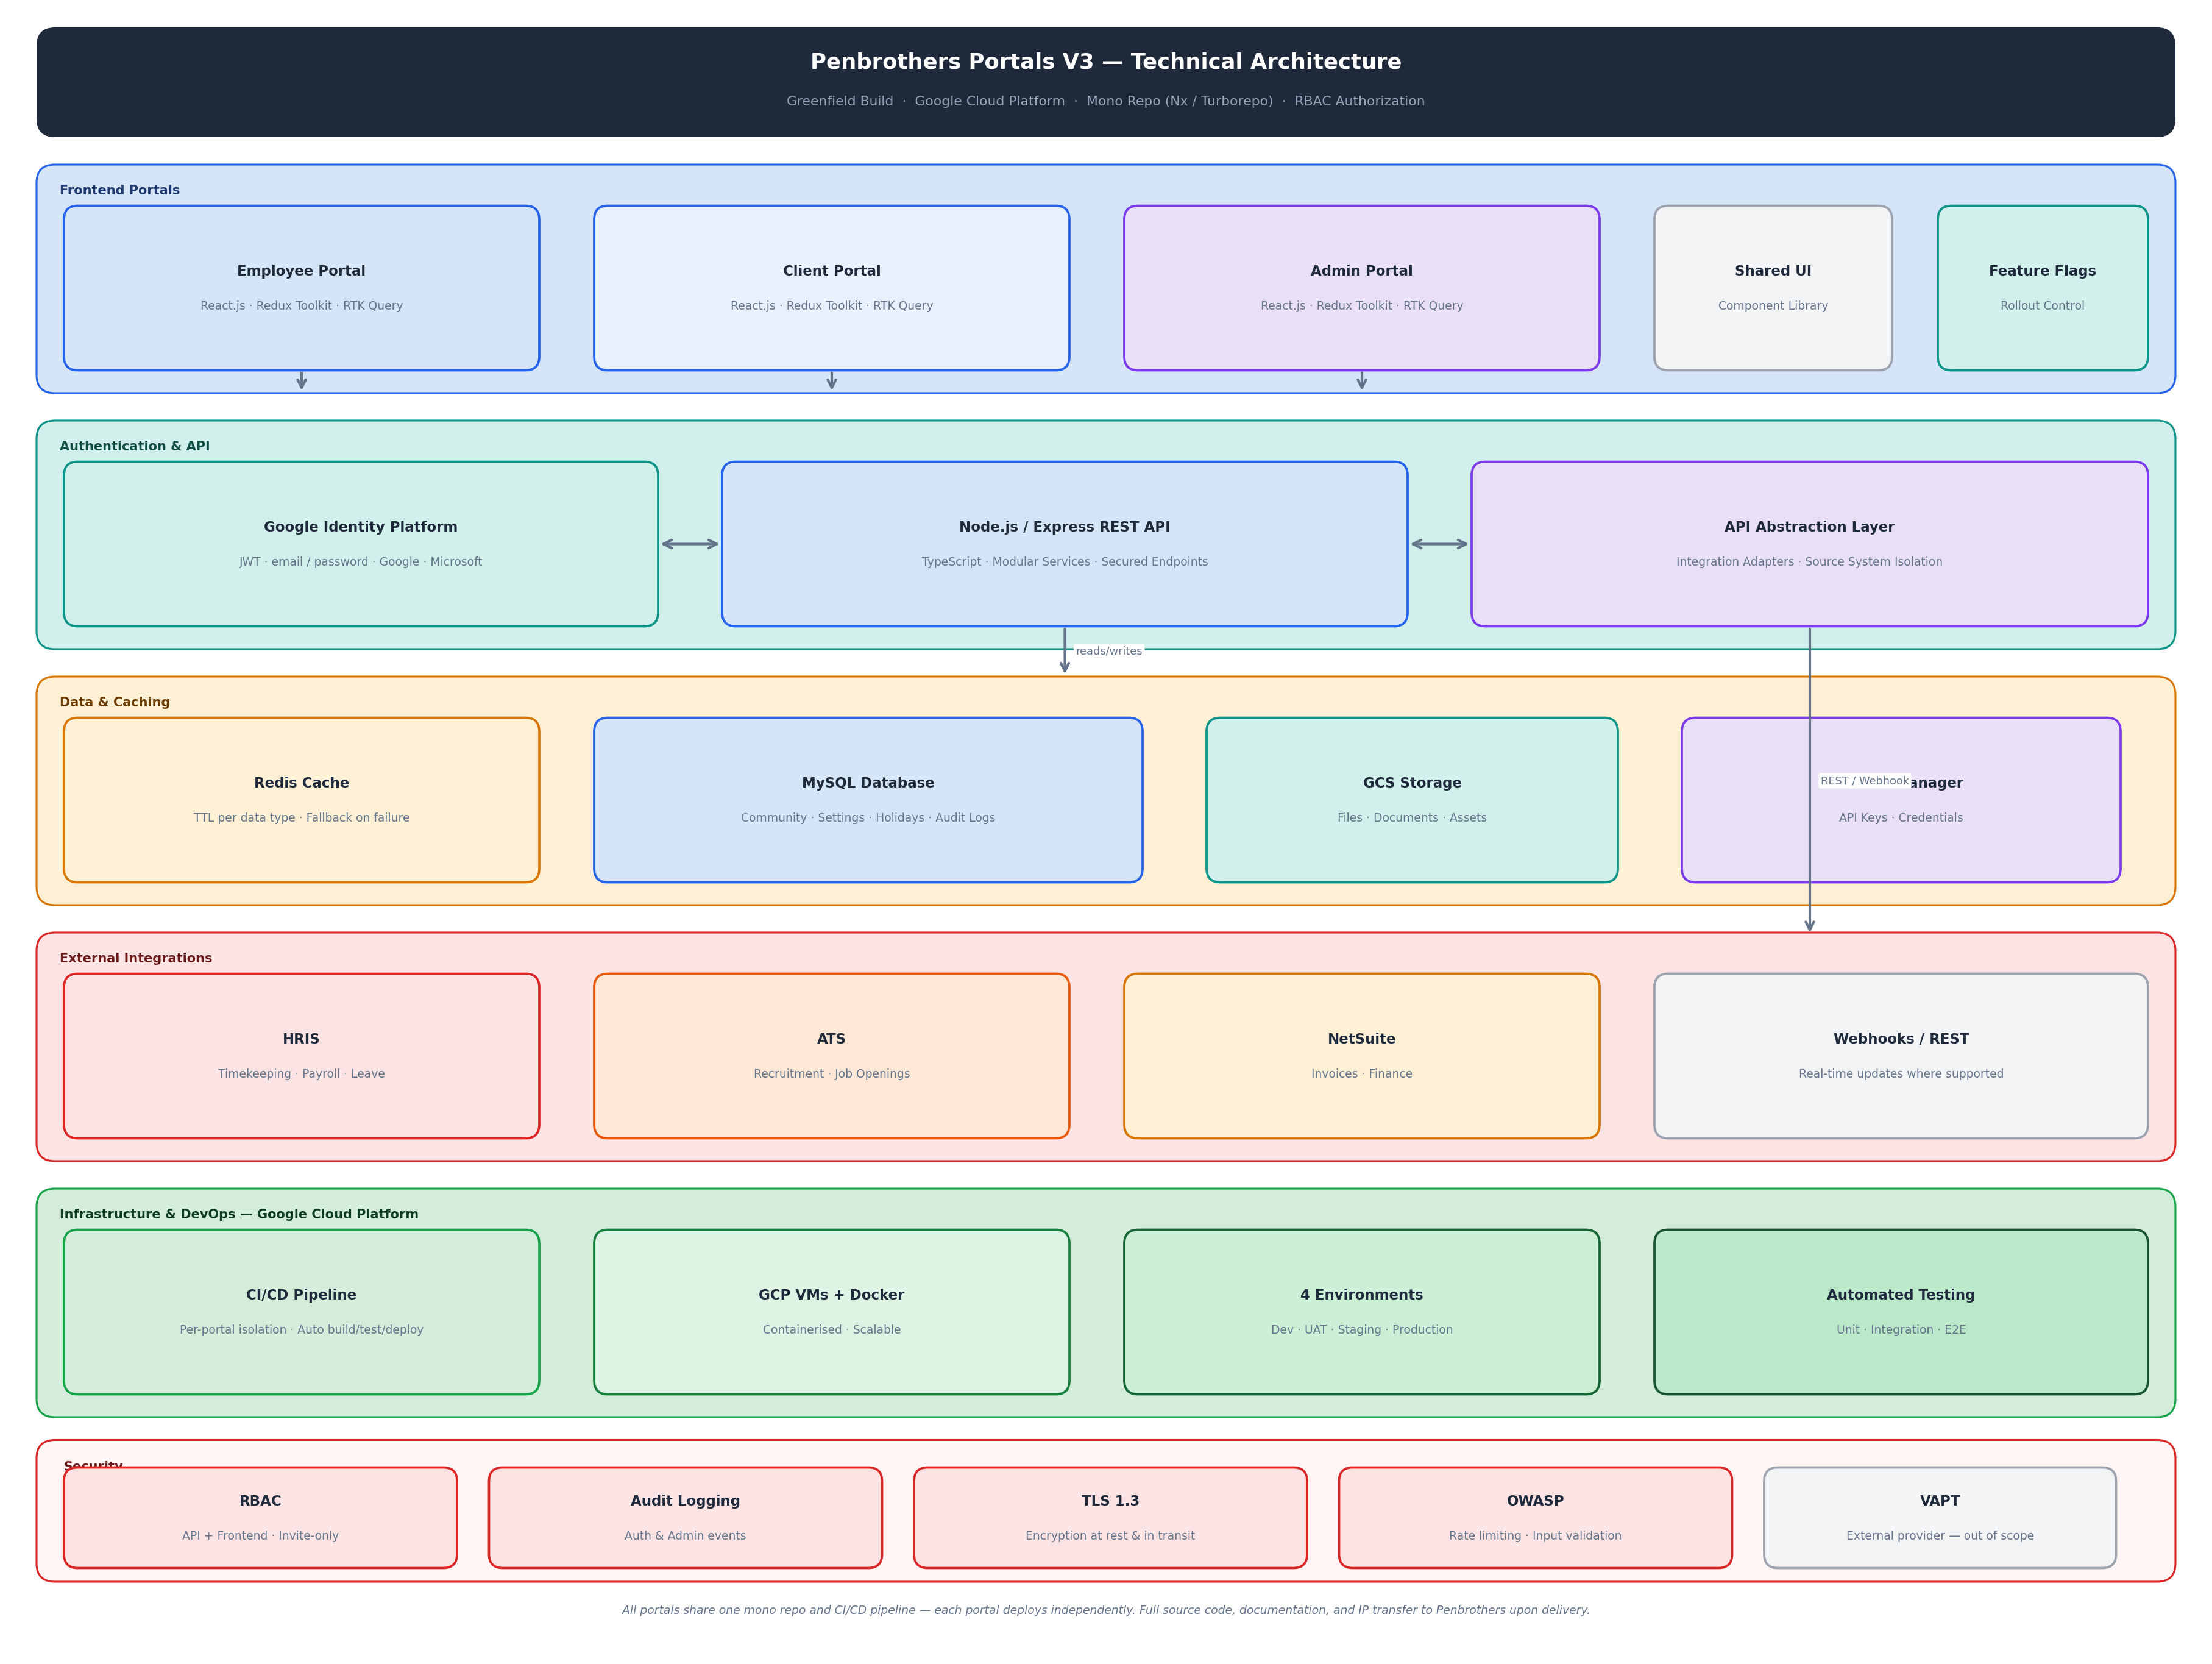Click the Node.js / Express REST API box
Viewport: 2212px width, 1664px height.
tap(1064, 544)
